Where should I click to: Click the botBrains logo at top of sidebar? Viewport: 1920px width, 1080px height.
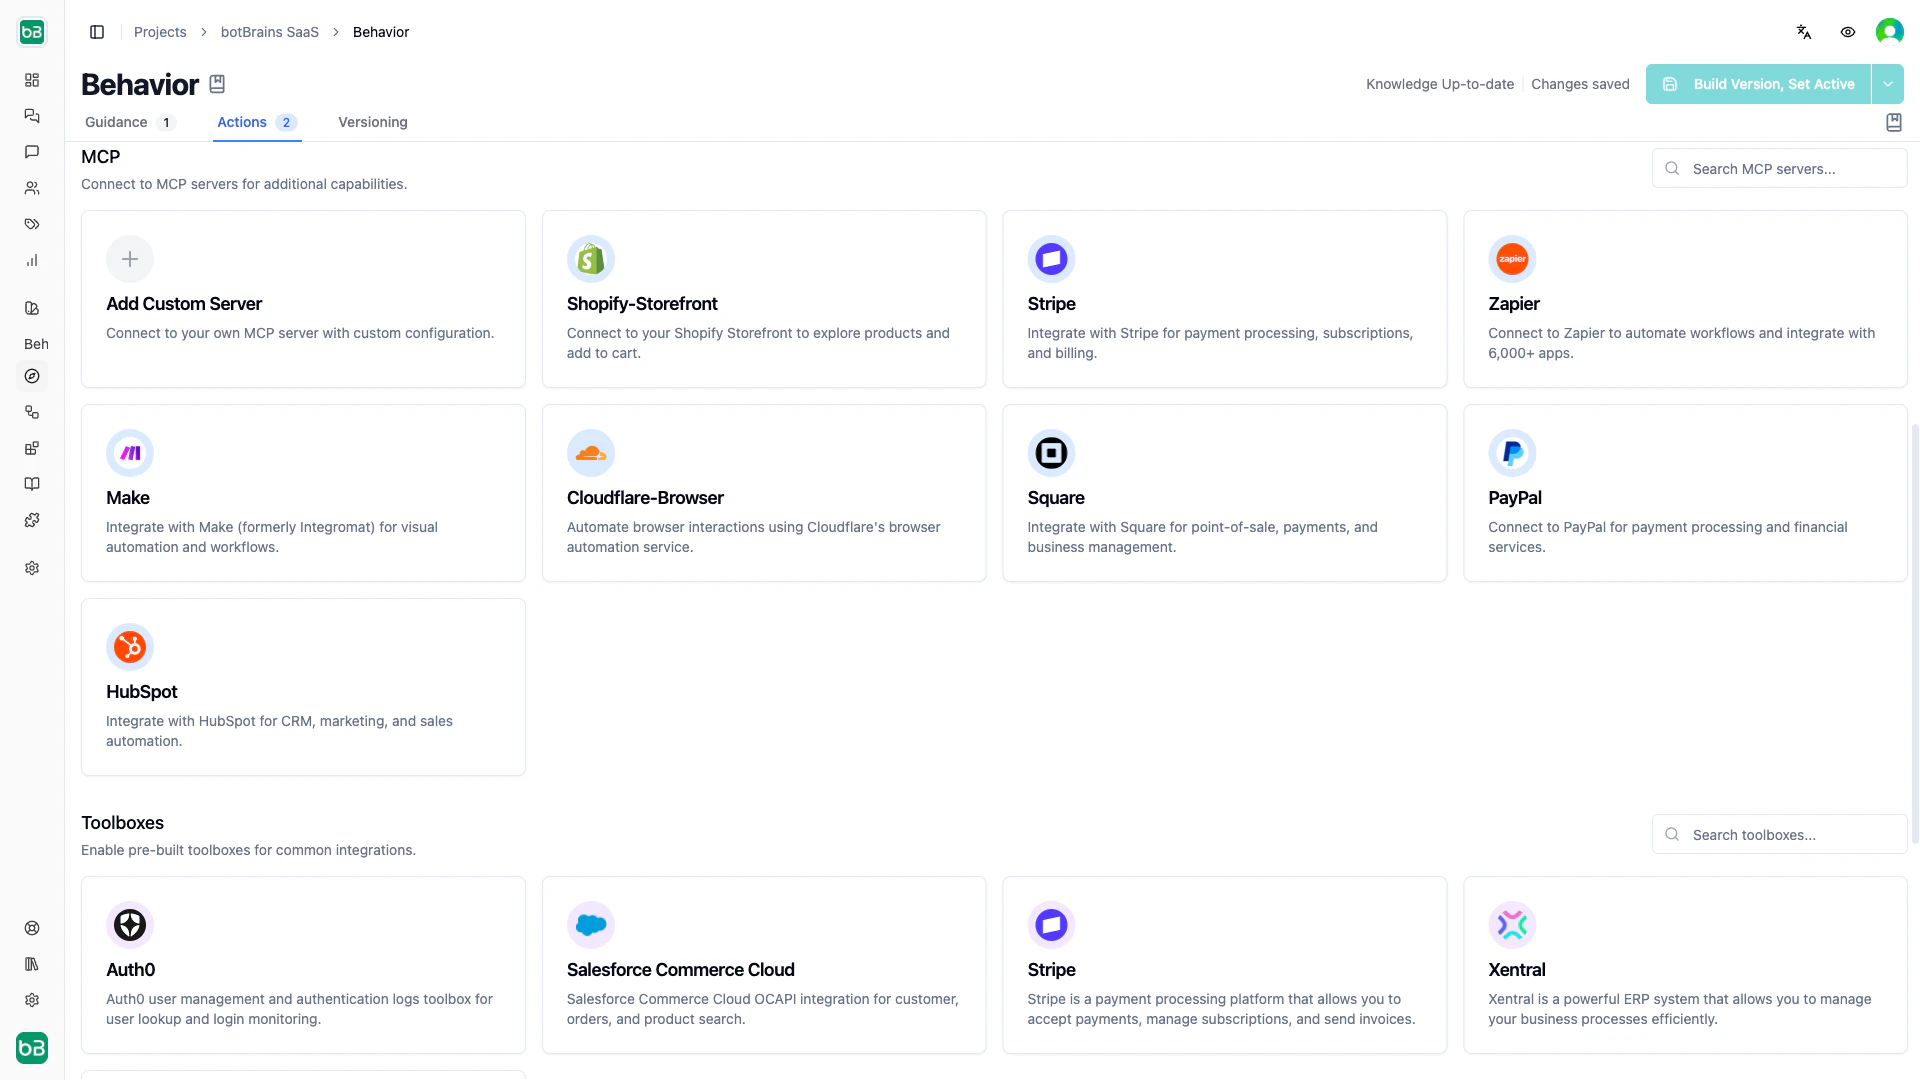tap(32, 32)
